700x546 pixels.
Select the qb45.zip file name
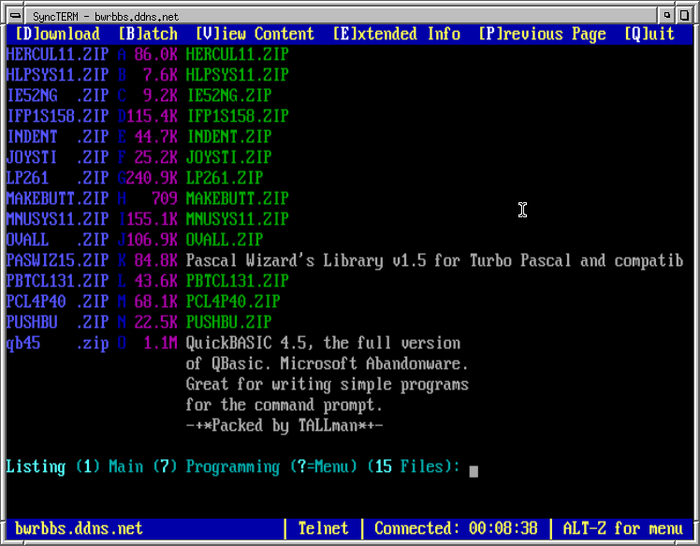click(58, 343)
